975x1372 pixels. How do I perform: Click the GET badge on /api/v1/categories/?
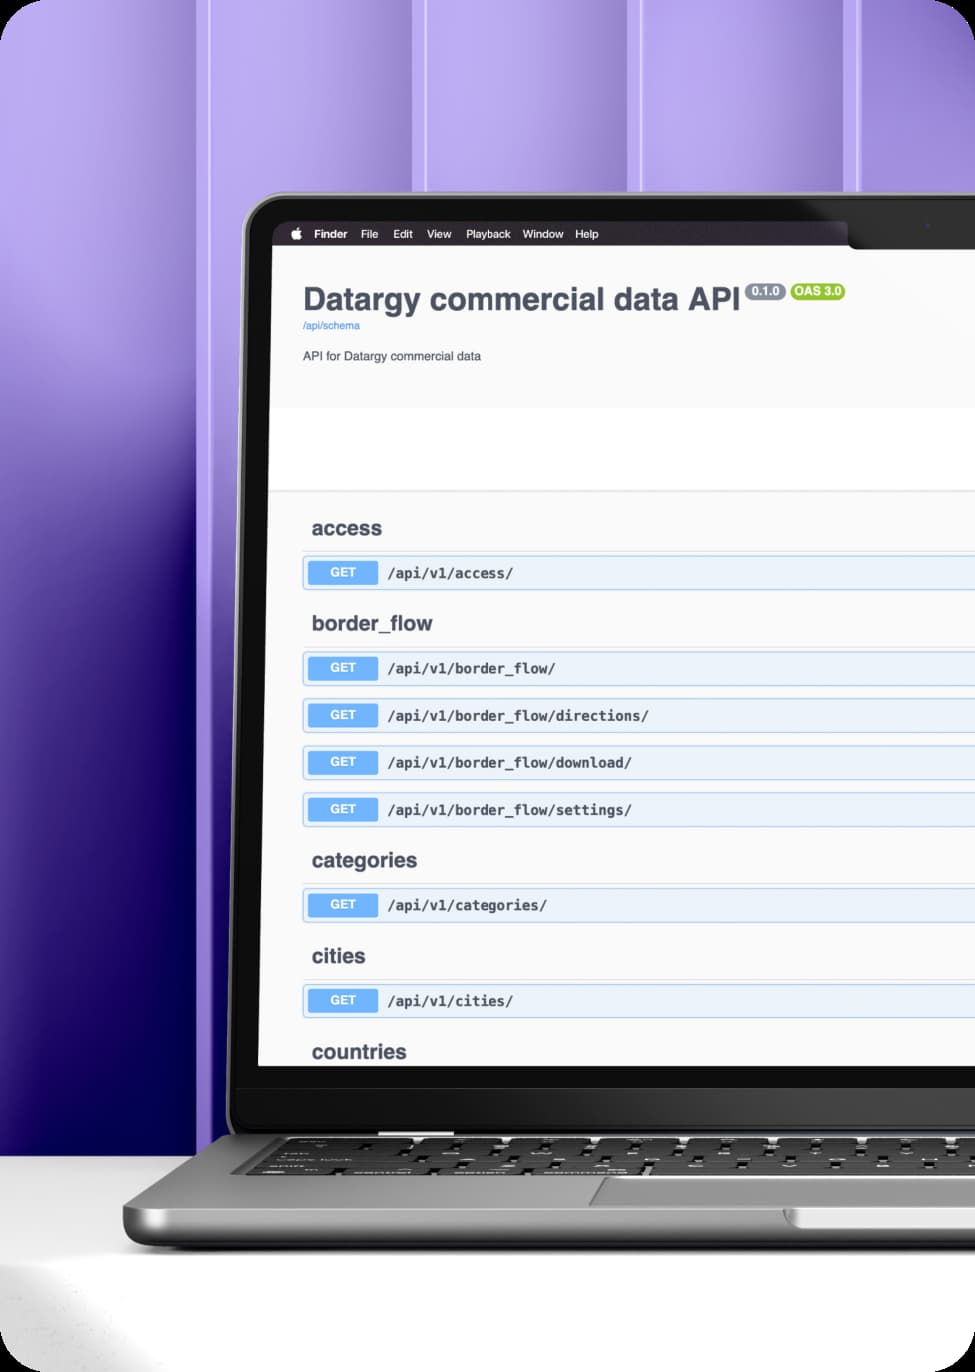[x=342, y=904]
